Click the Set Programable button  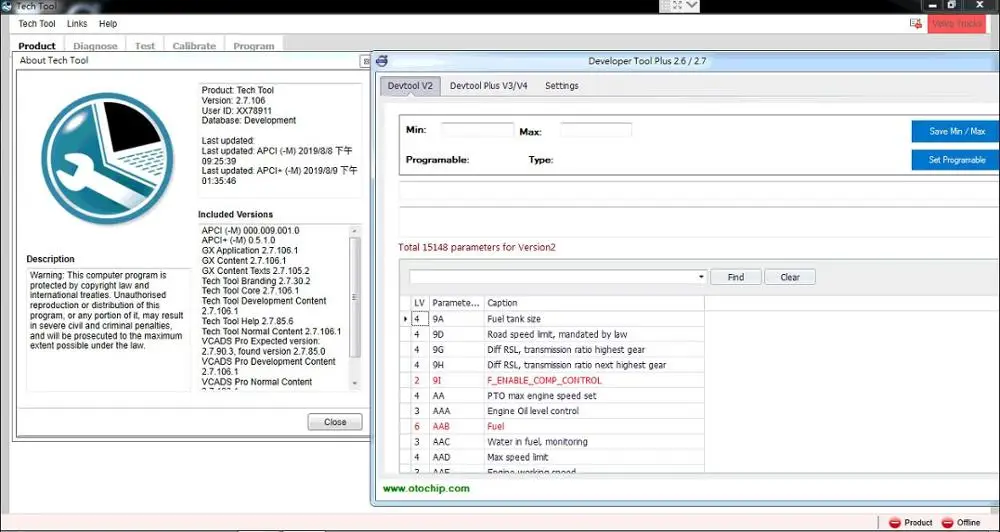tap(956, 160)
